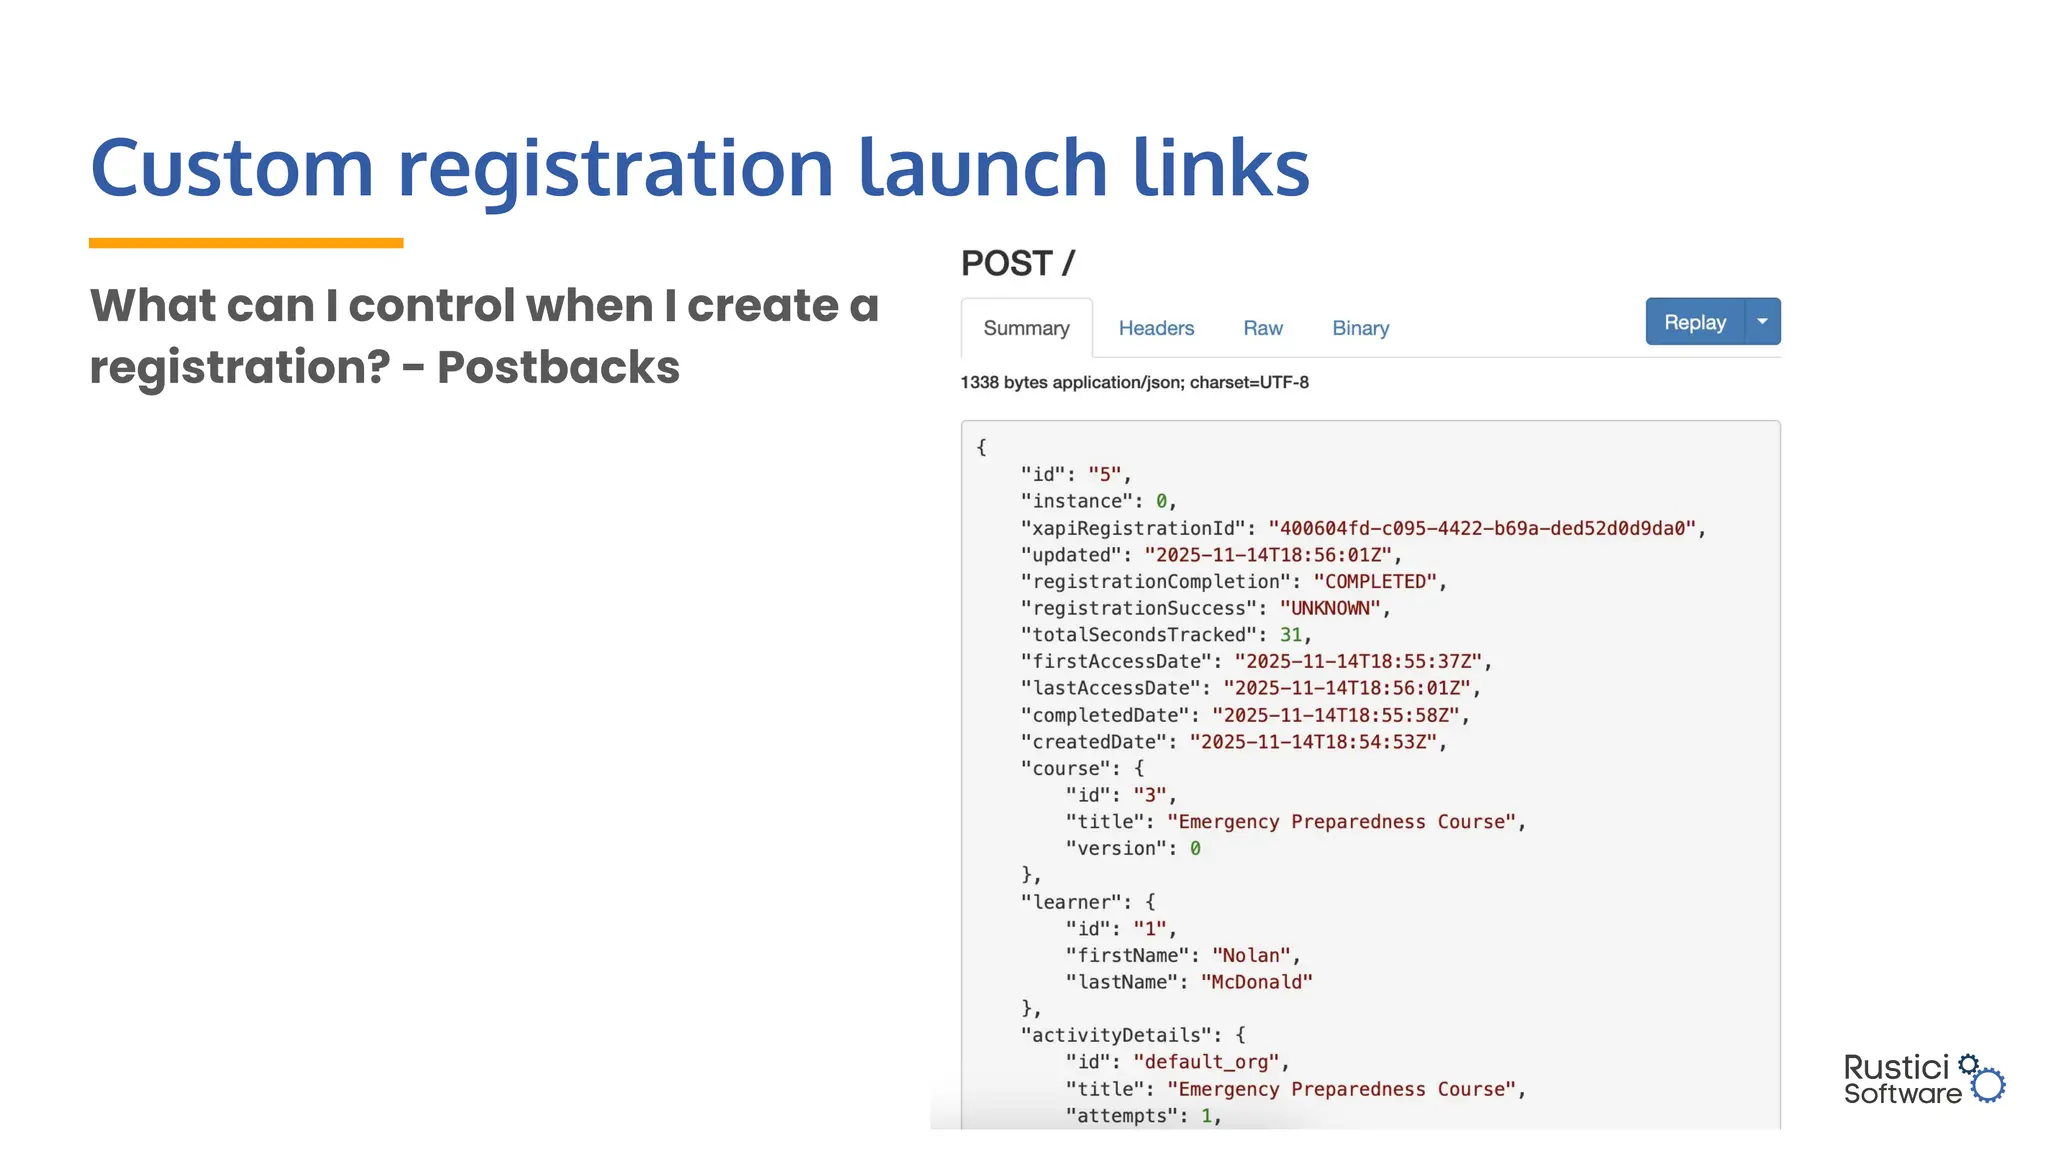Open the Summary tab

tap(1026, 328)
